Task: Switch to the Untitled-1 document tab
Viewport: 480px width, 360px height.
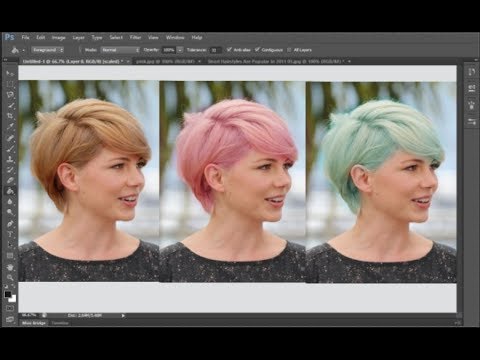Action: [73, 61]
